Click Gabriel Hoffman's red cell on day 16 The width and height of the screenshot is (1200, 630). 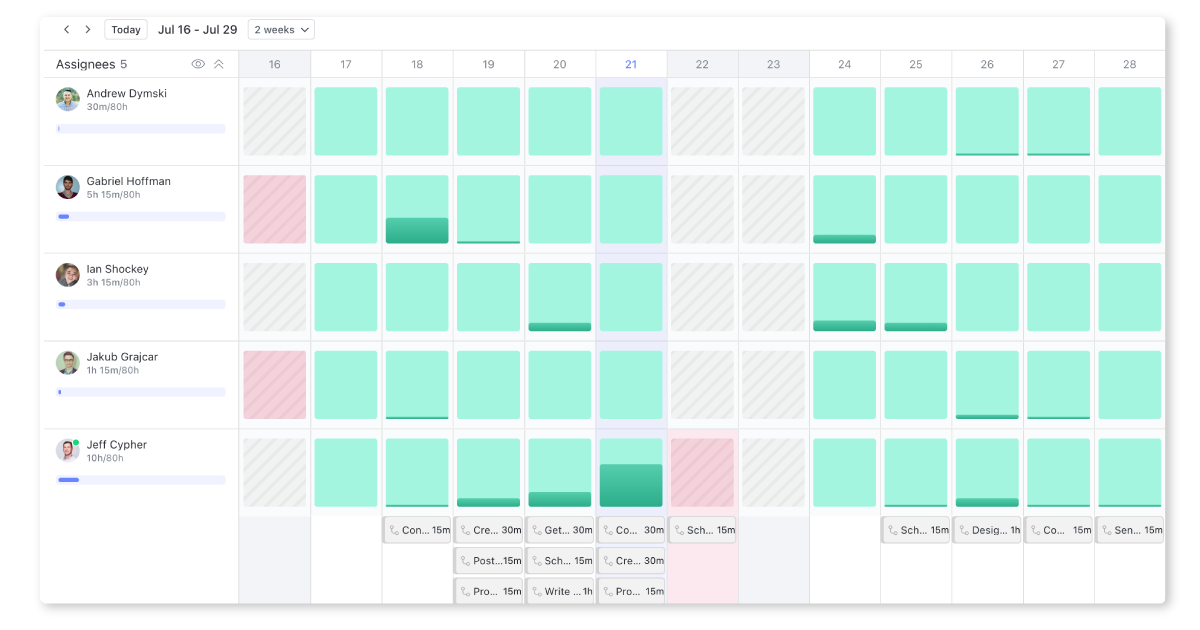[x=275, y=209]
